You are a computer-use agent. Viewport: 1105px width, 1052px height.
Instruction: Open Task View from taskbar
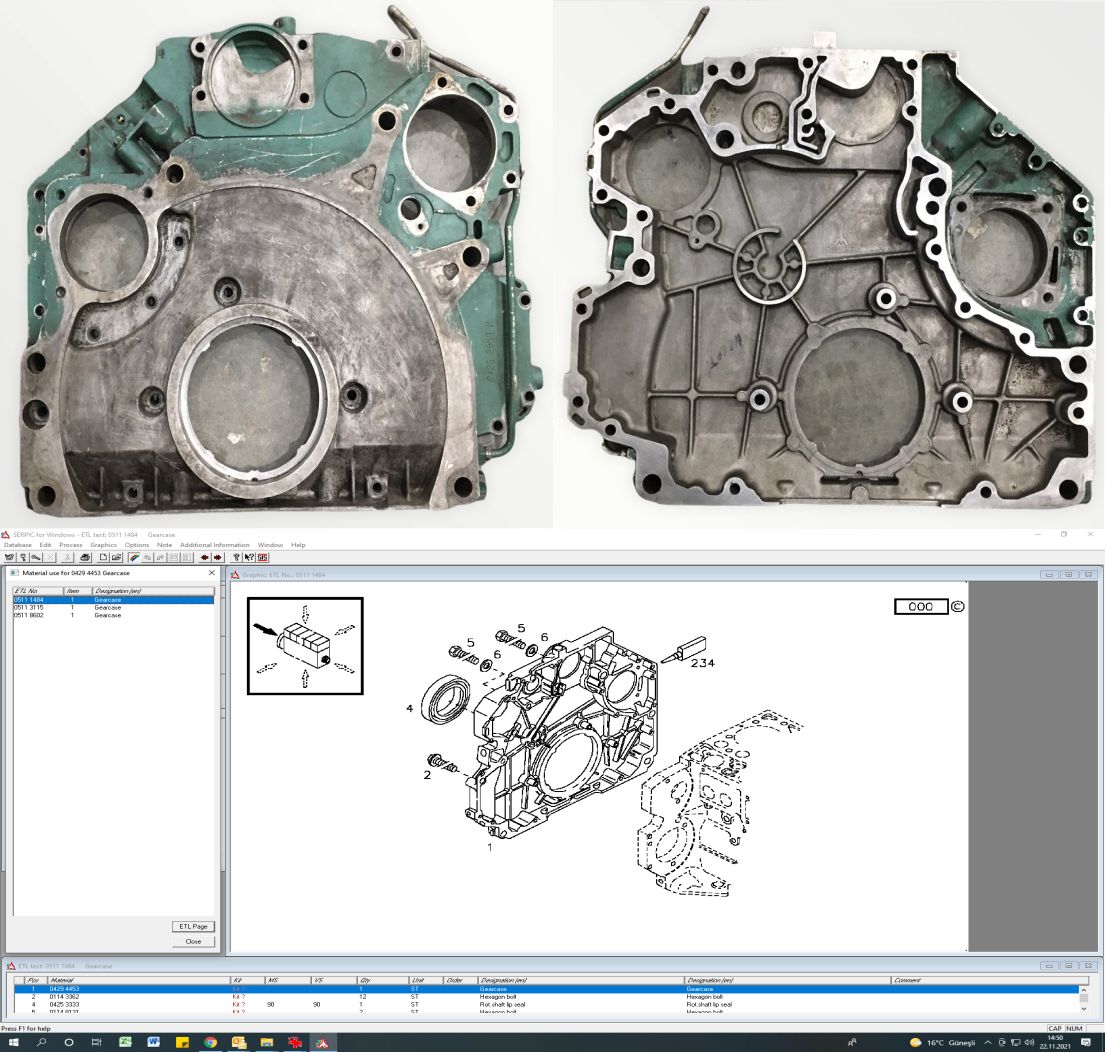[x=97, y=1042]
